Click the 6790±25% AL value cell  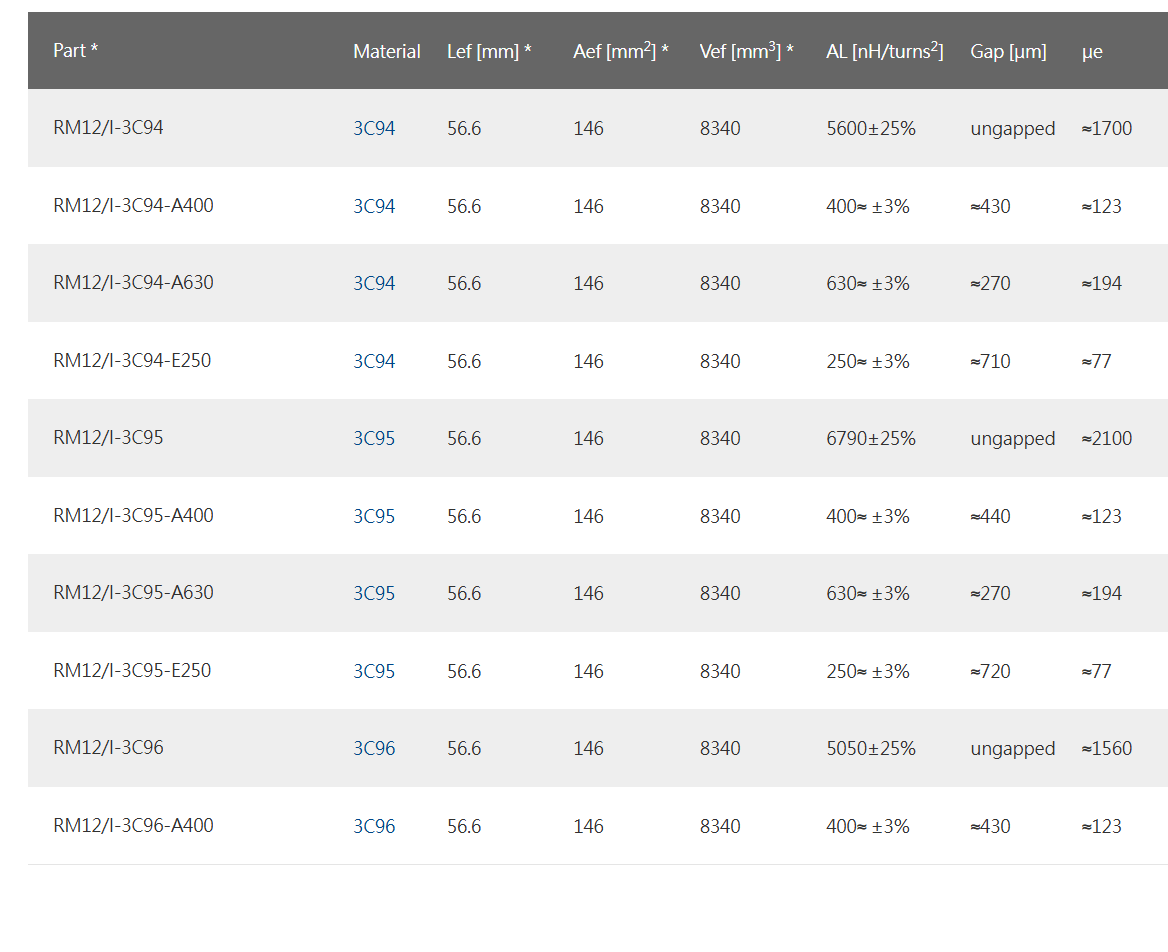(x=870, y=439)
